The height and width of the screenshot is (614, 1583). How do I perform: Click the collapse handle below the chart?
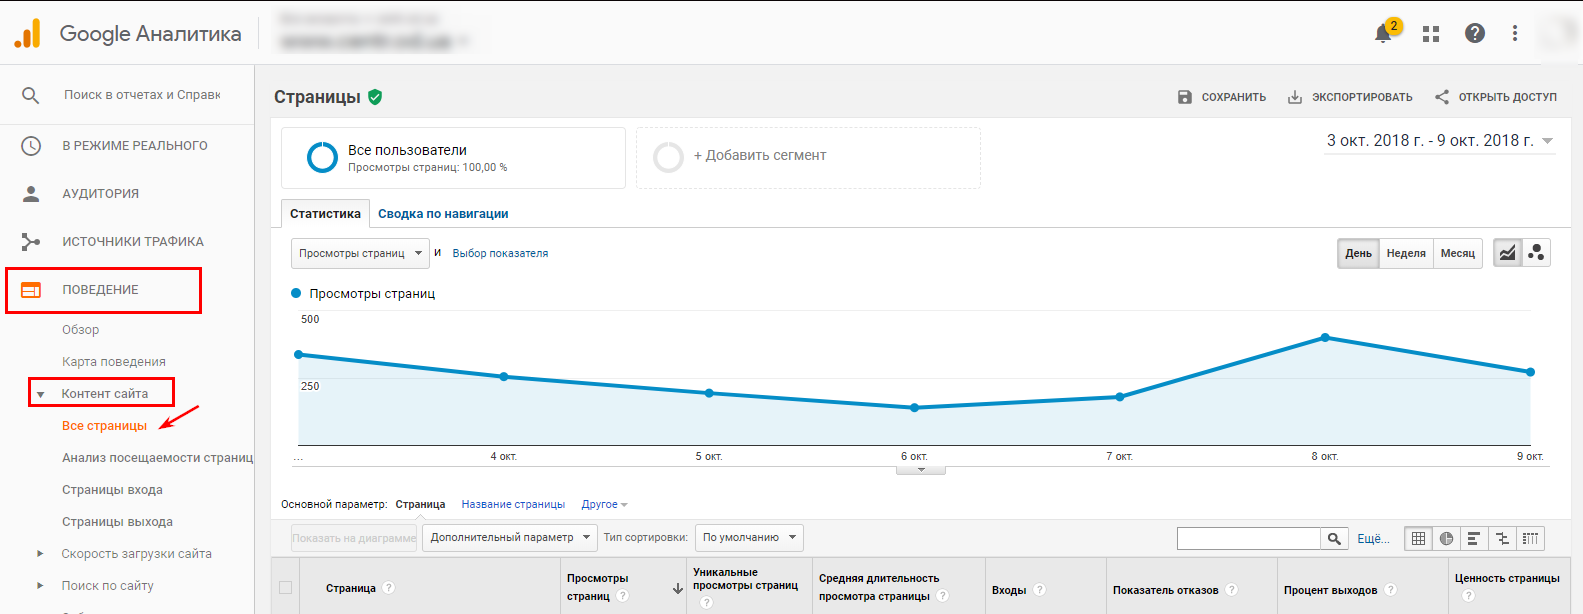[921, 469]
